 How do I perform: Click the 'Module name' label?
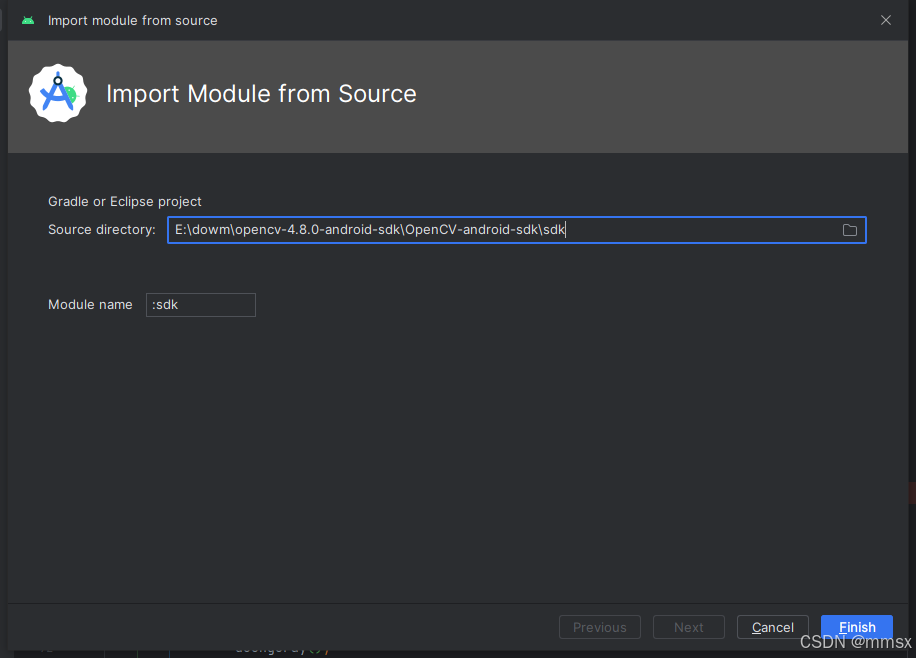(x=90, y=304)
